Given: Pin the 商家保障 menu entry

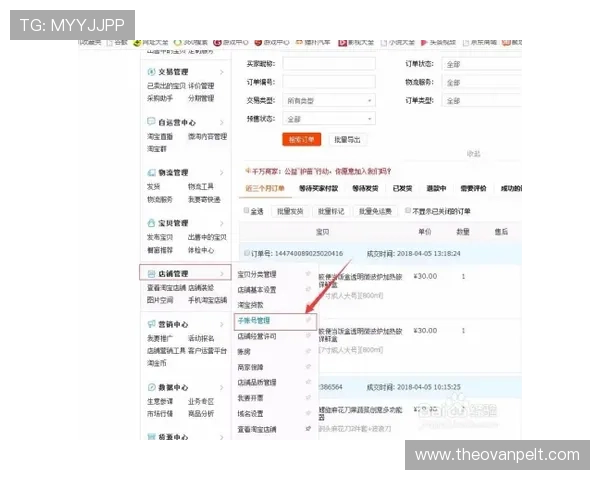Looking at the screenshot, I should tap(308, 367).
